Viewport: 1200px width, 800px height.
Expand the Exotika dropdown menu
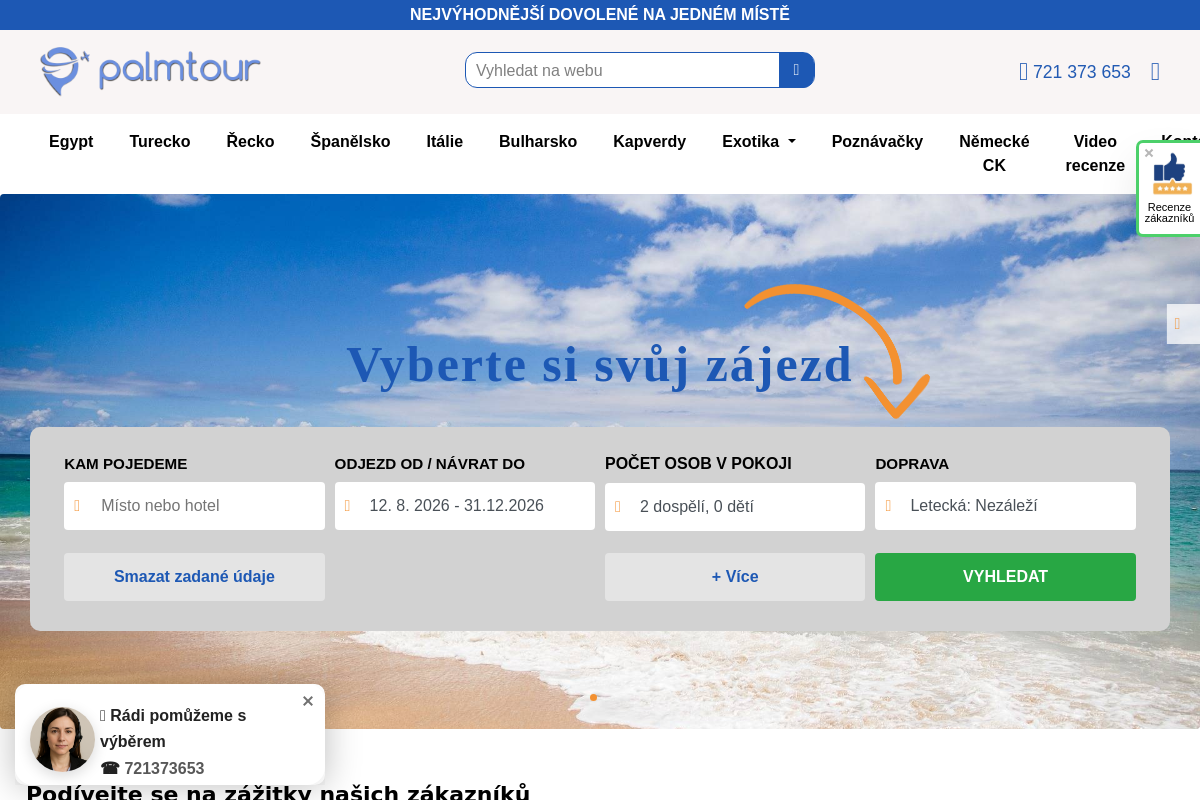(x=759, y=142)
